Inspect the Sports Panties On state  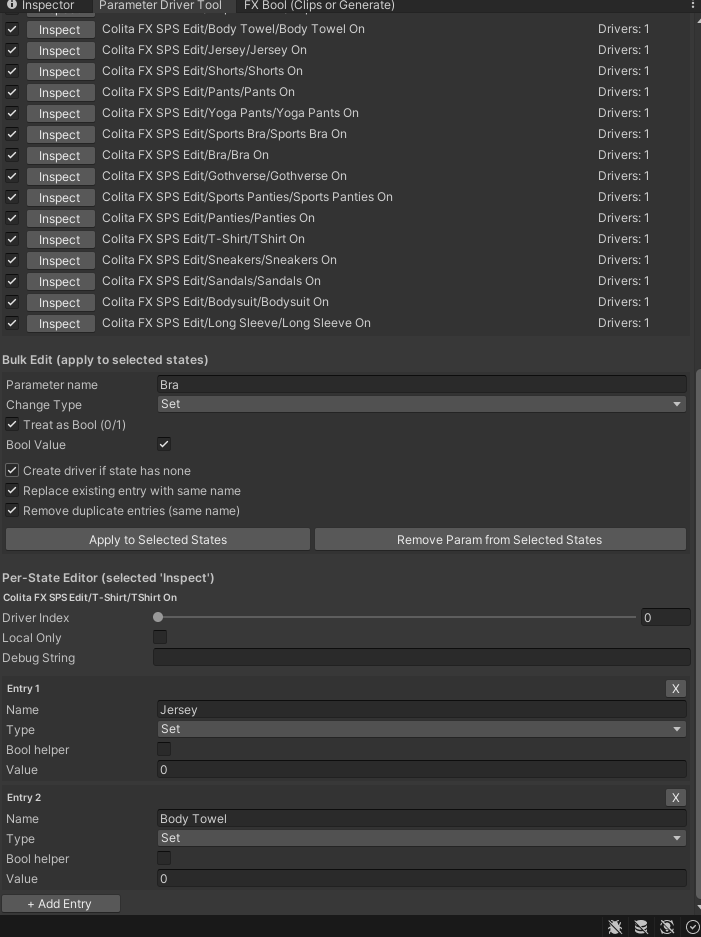(60, 197)
